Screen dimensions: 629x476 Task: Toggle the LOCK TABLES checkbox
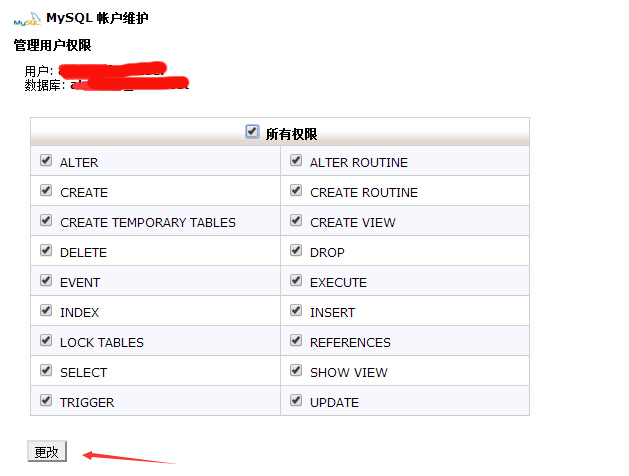pos(46,340)
